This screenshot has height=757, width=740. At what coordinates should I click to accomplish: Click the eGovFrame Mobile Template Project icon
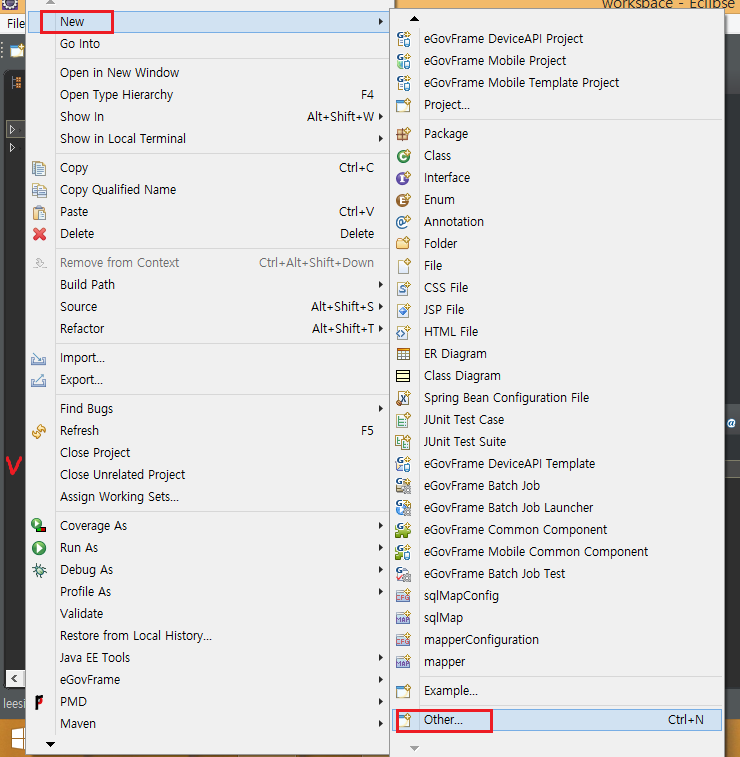click(x=404, y=83)
